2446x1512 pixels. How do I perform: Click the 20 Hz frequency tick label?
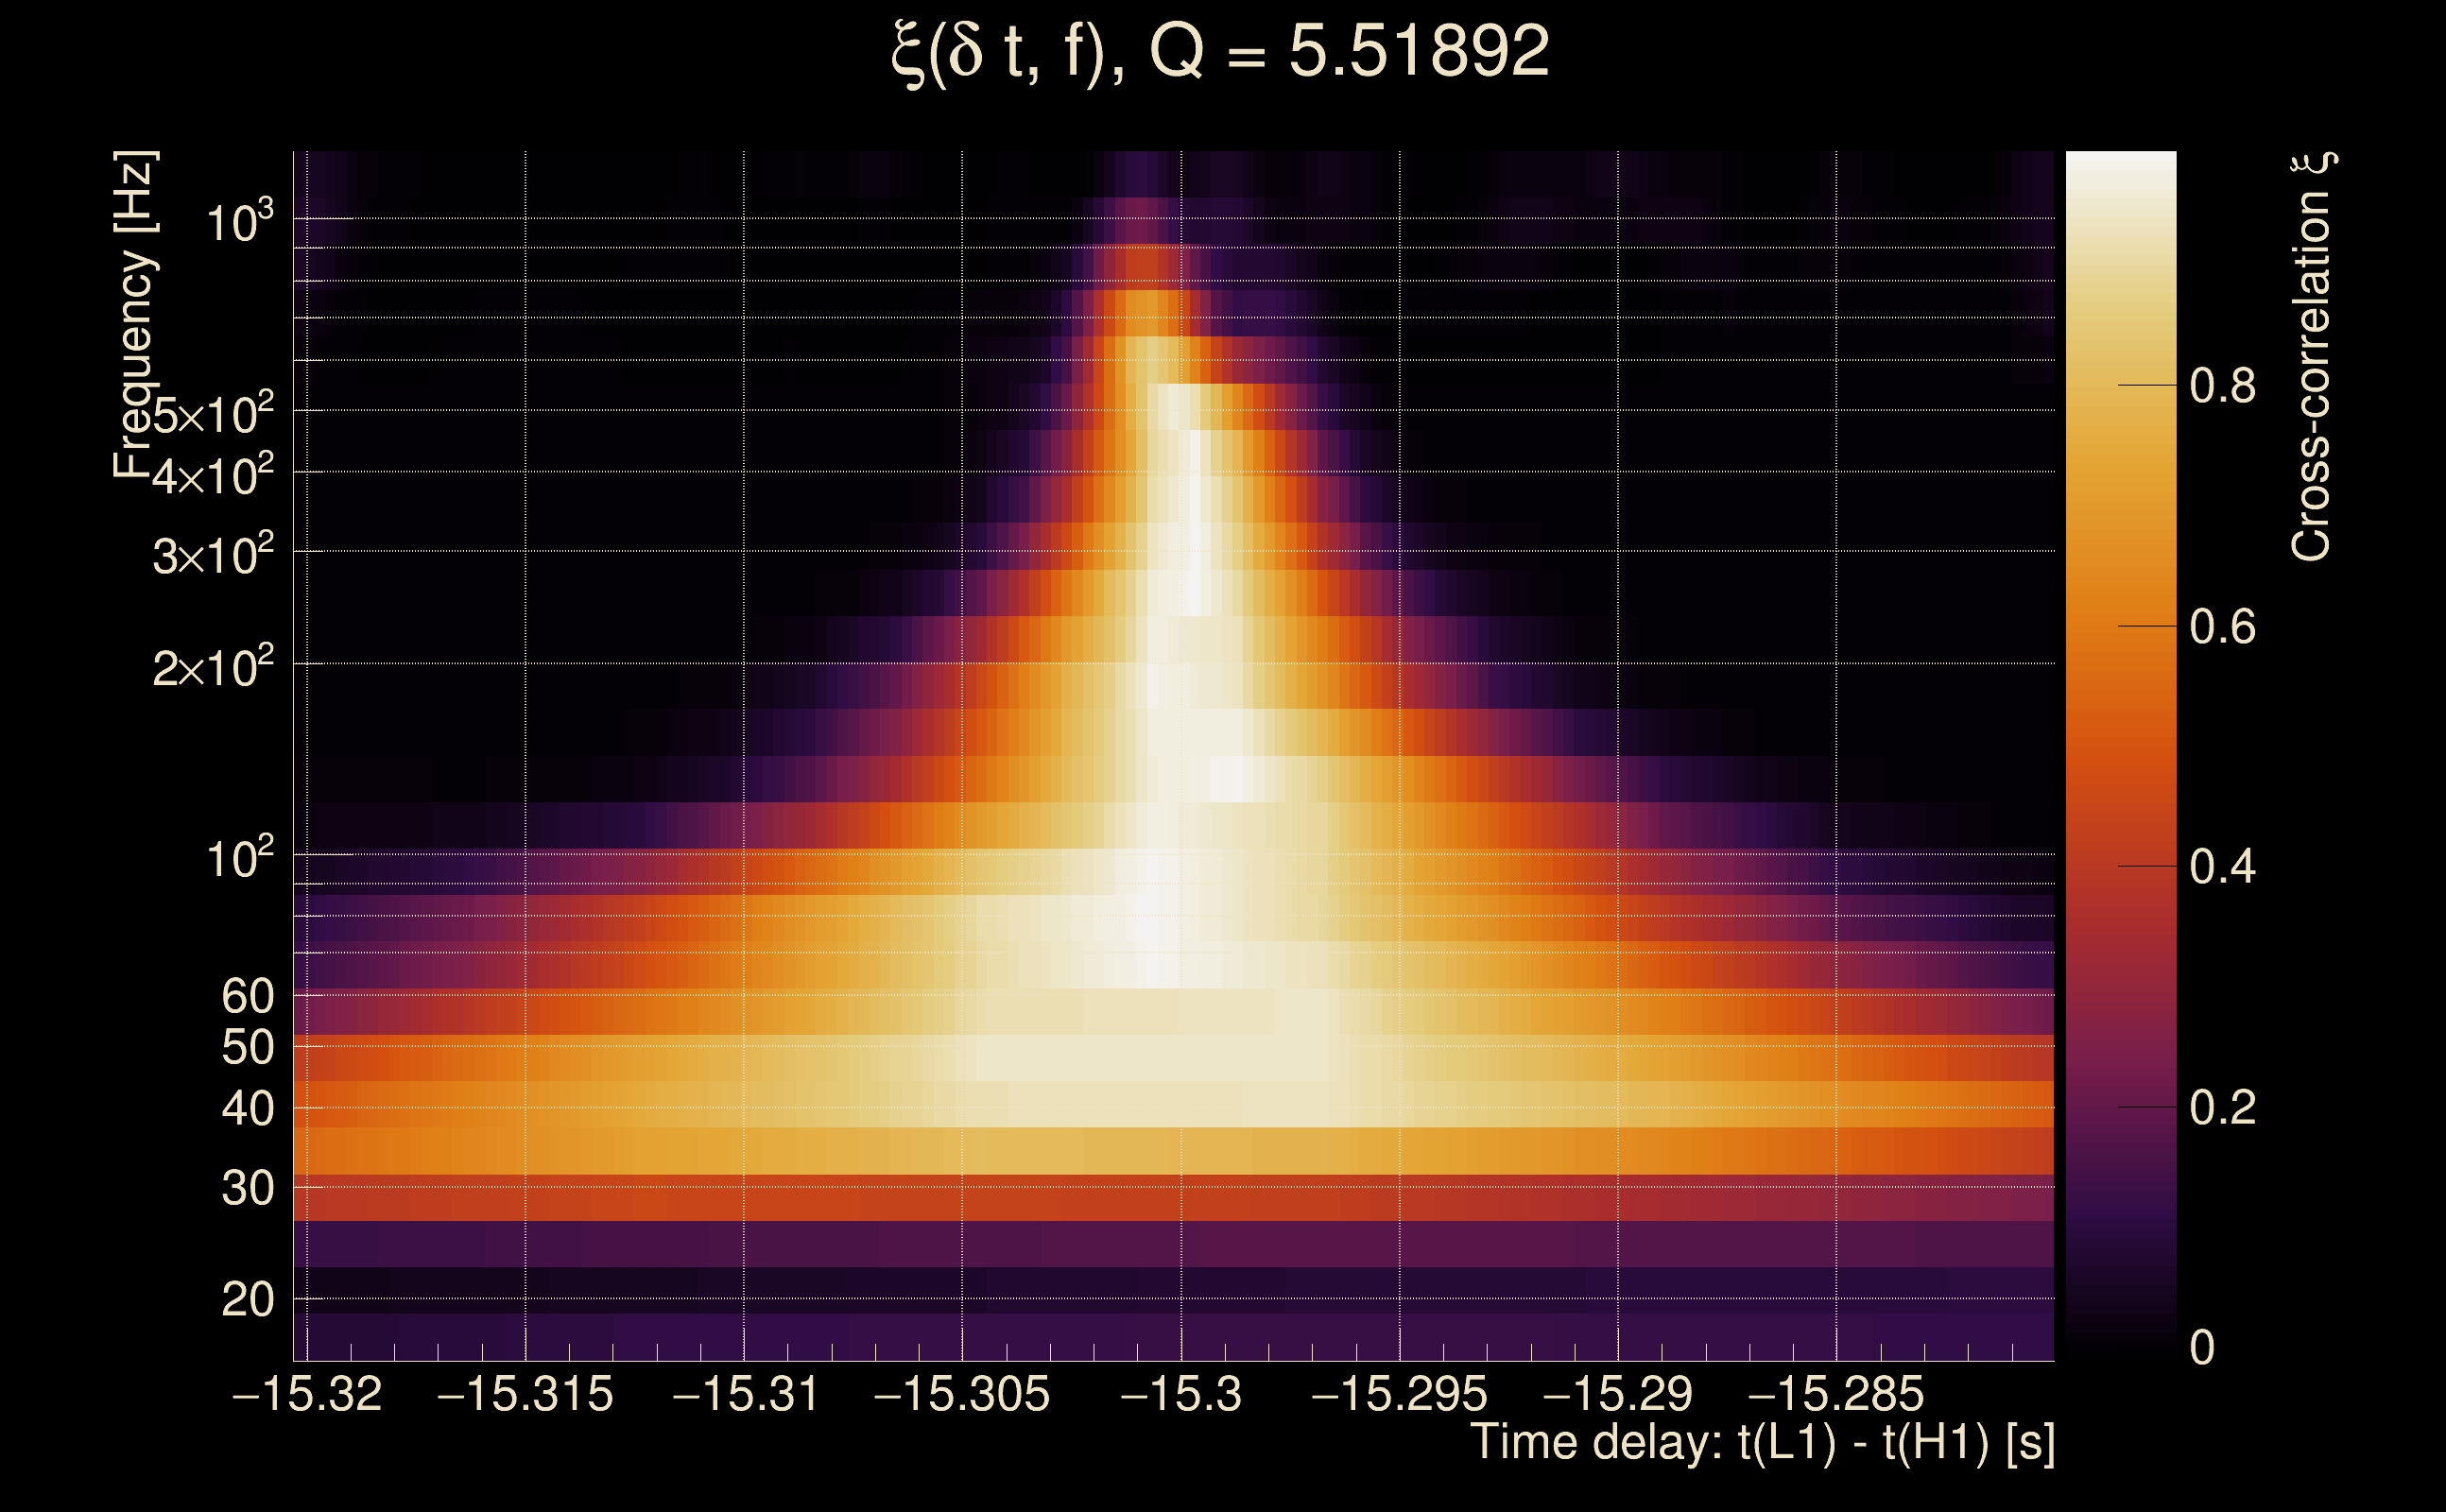247,1300
